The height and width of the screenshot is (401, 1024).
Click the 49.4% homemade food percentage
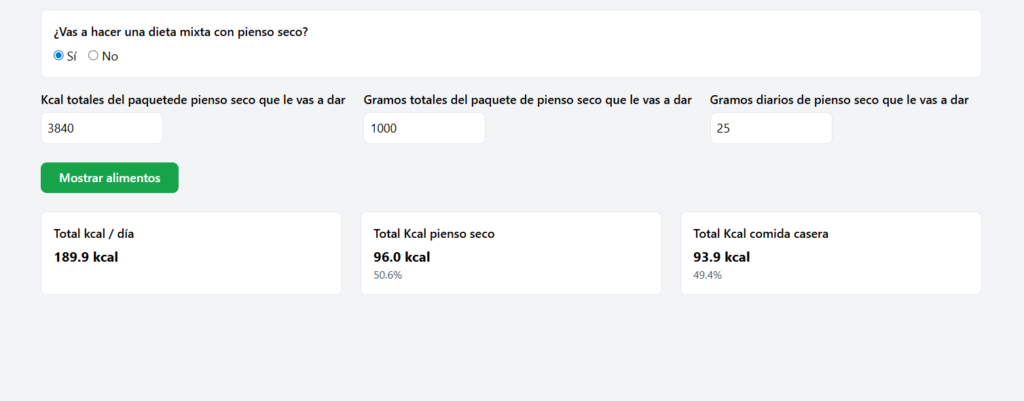(707, 274)
